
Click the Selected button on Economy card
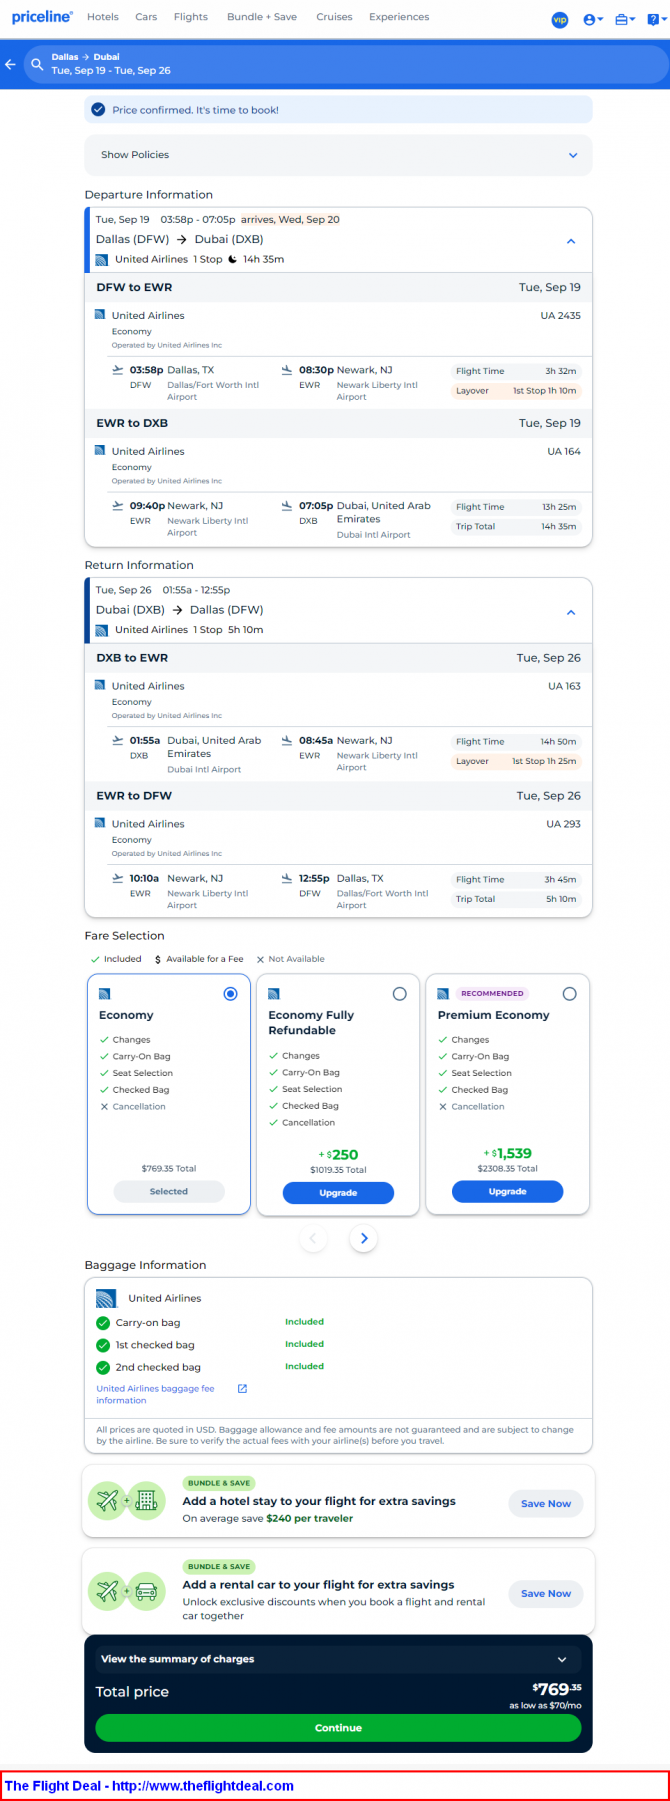(169, 1192)
